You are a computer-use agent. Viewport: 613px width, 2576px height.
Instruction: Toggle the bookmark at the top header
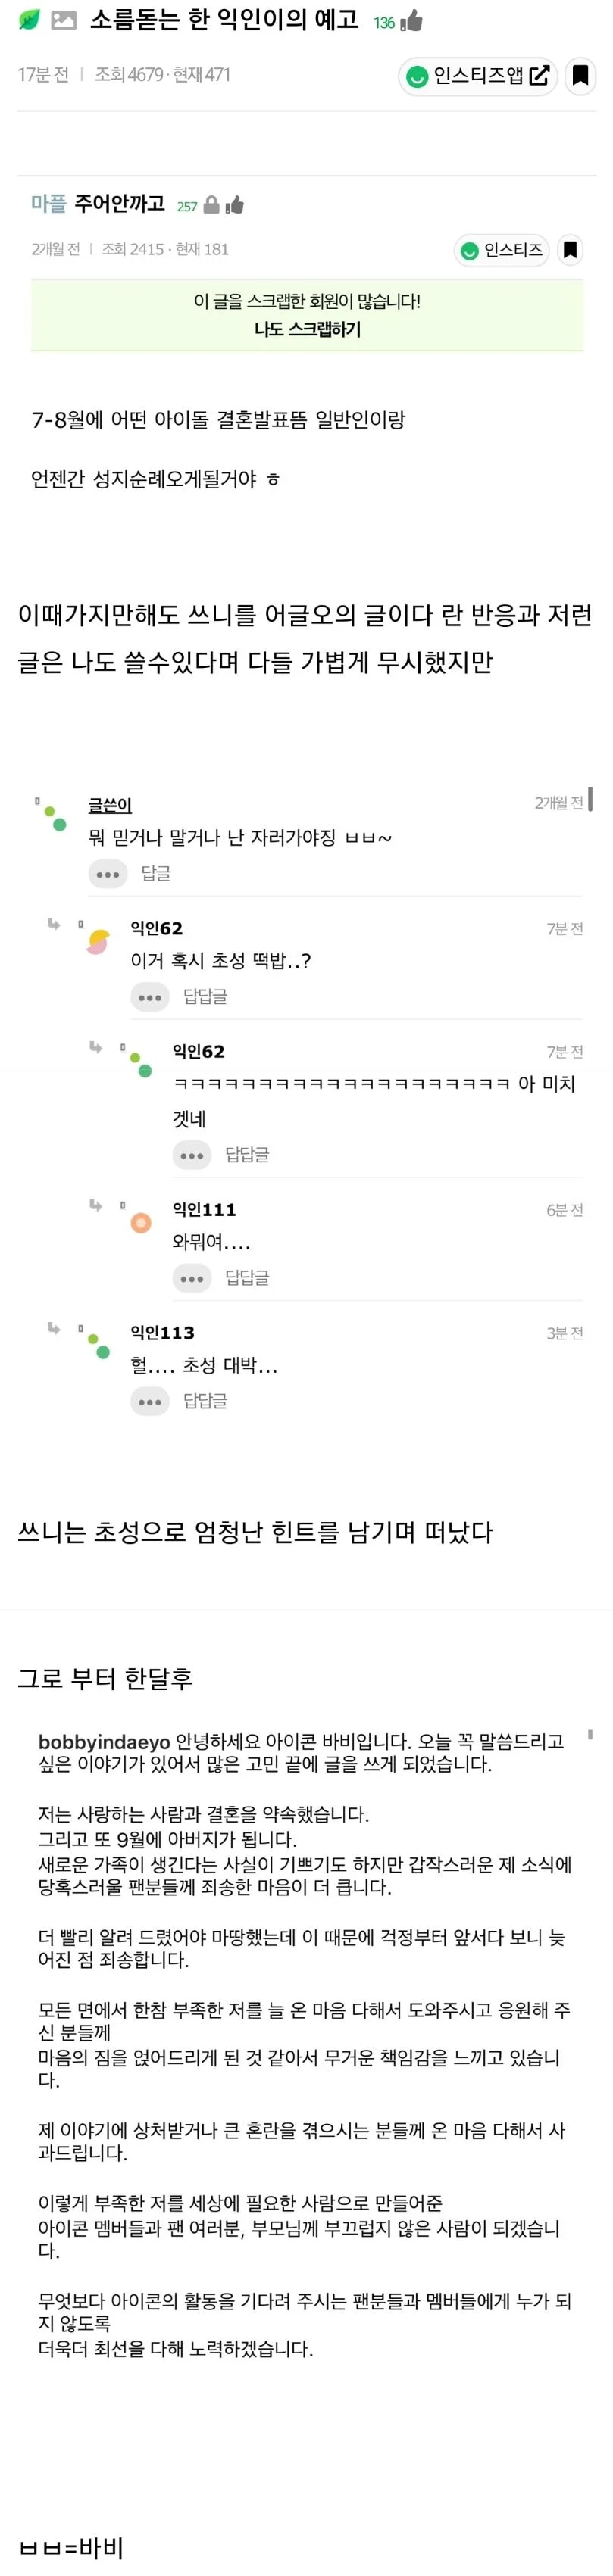click(x=579, y=76)
